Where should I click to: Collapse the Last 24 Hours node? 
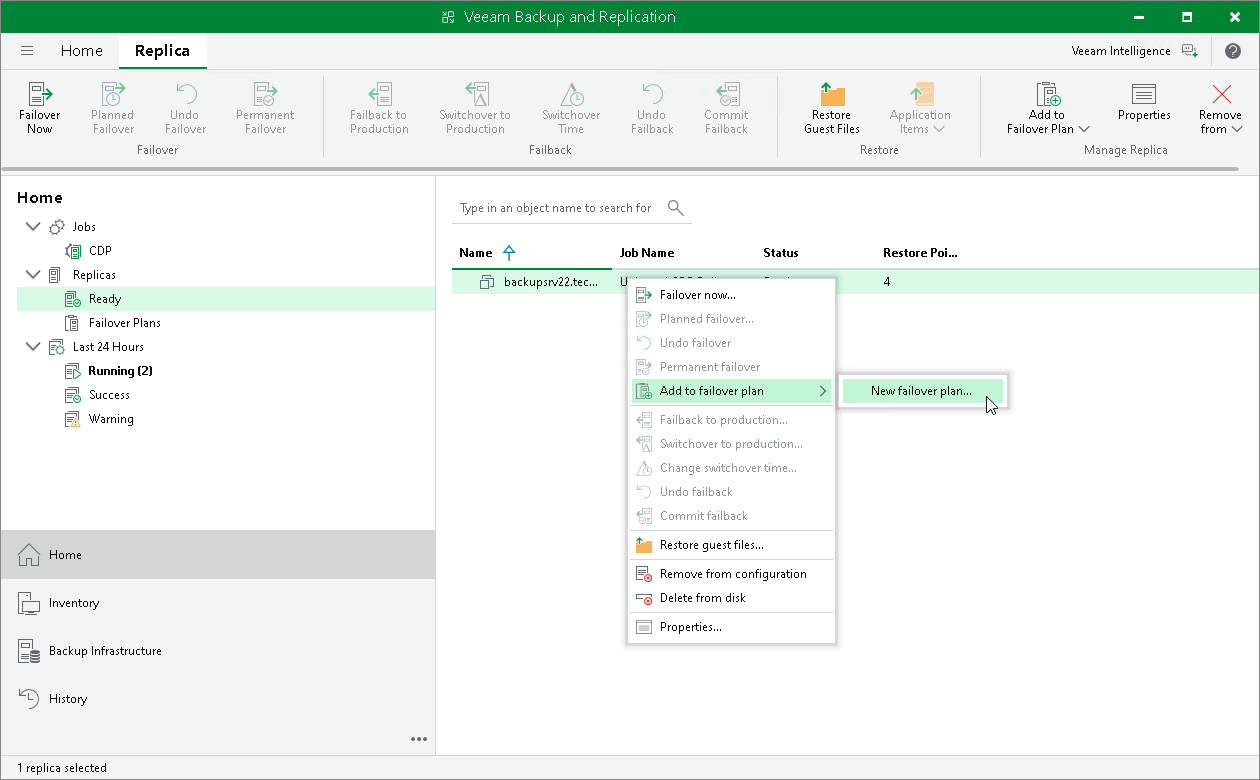tap(33, 347)
